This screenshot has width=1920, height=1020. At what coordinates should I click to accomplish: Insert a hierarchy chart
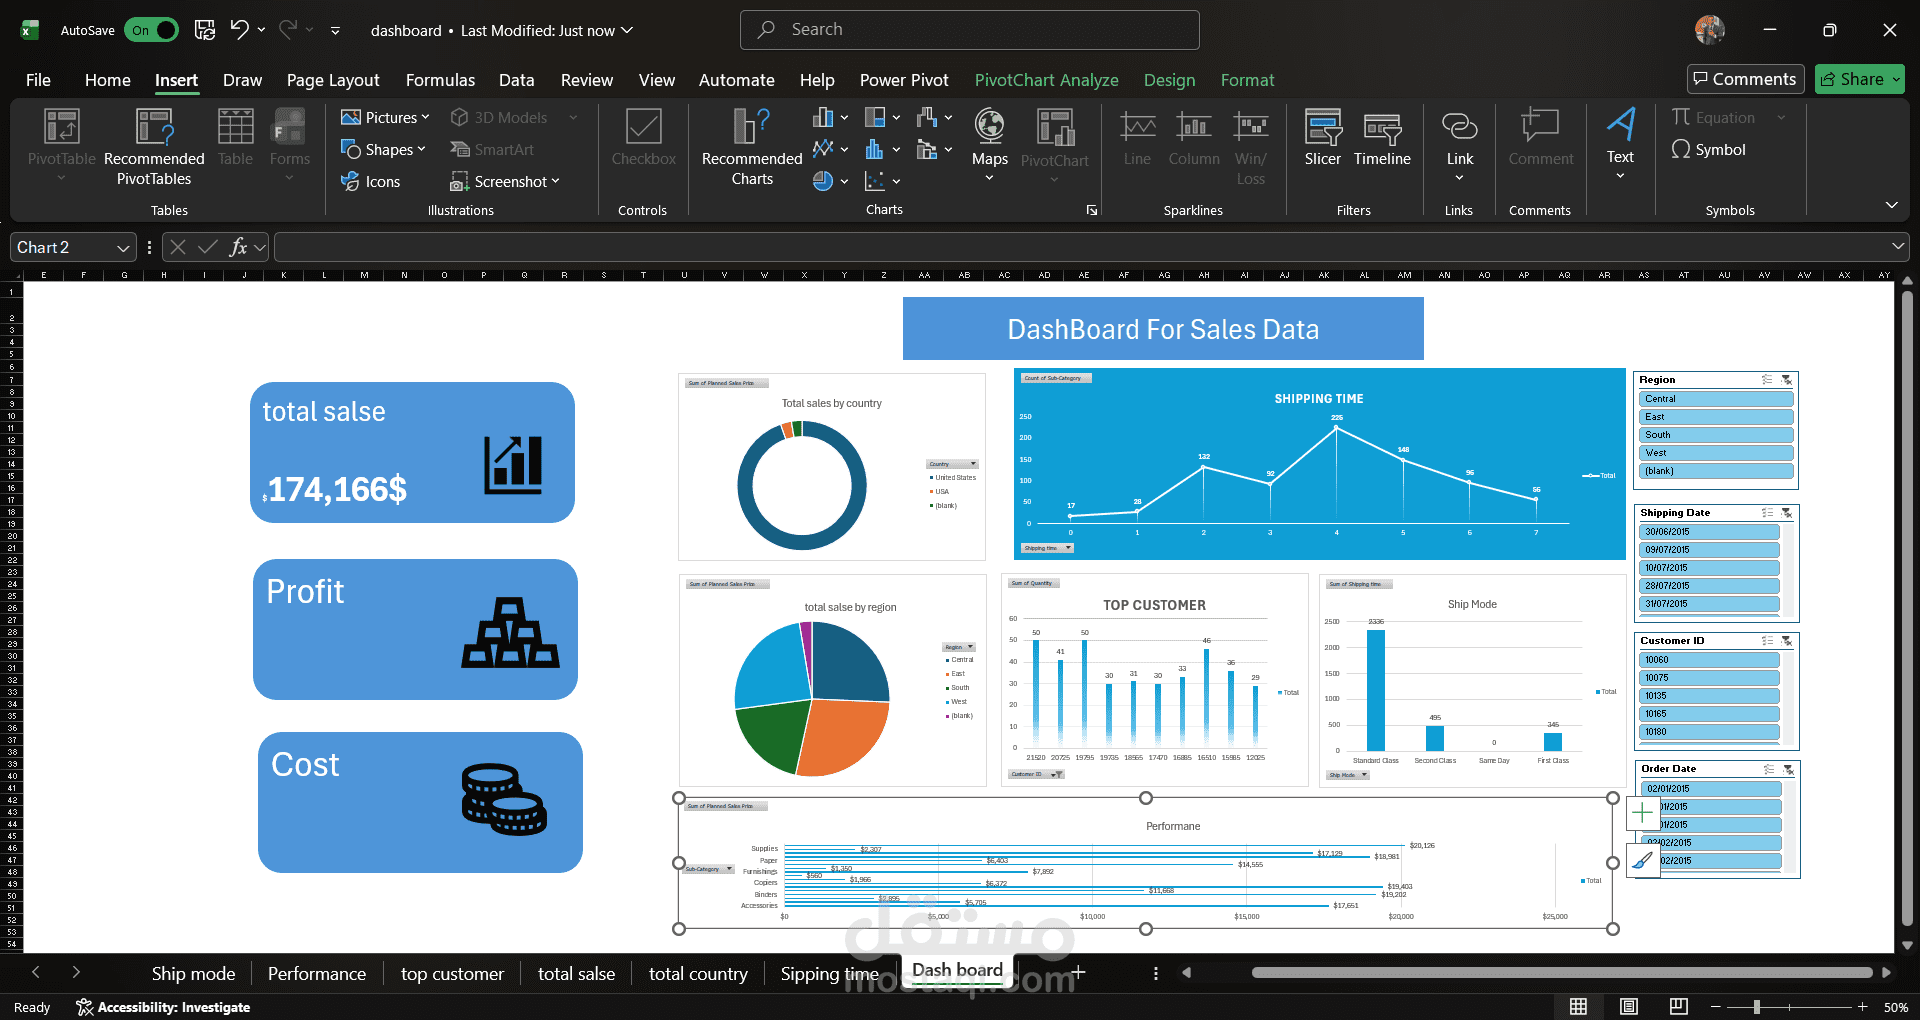[x=882, y=117]
